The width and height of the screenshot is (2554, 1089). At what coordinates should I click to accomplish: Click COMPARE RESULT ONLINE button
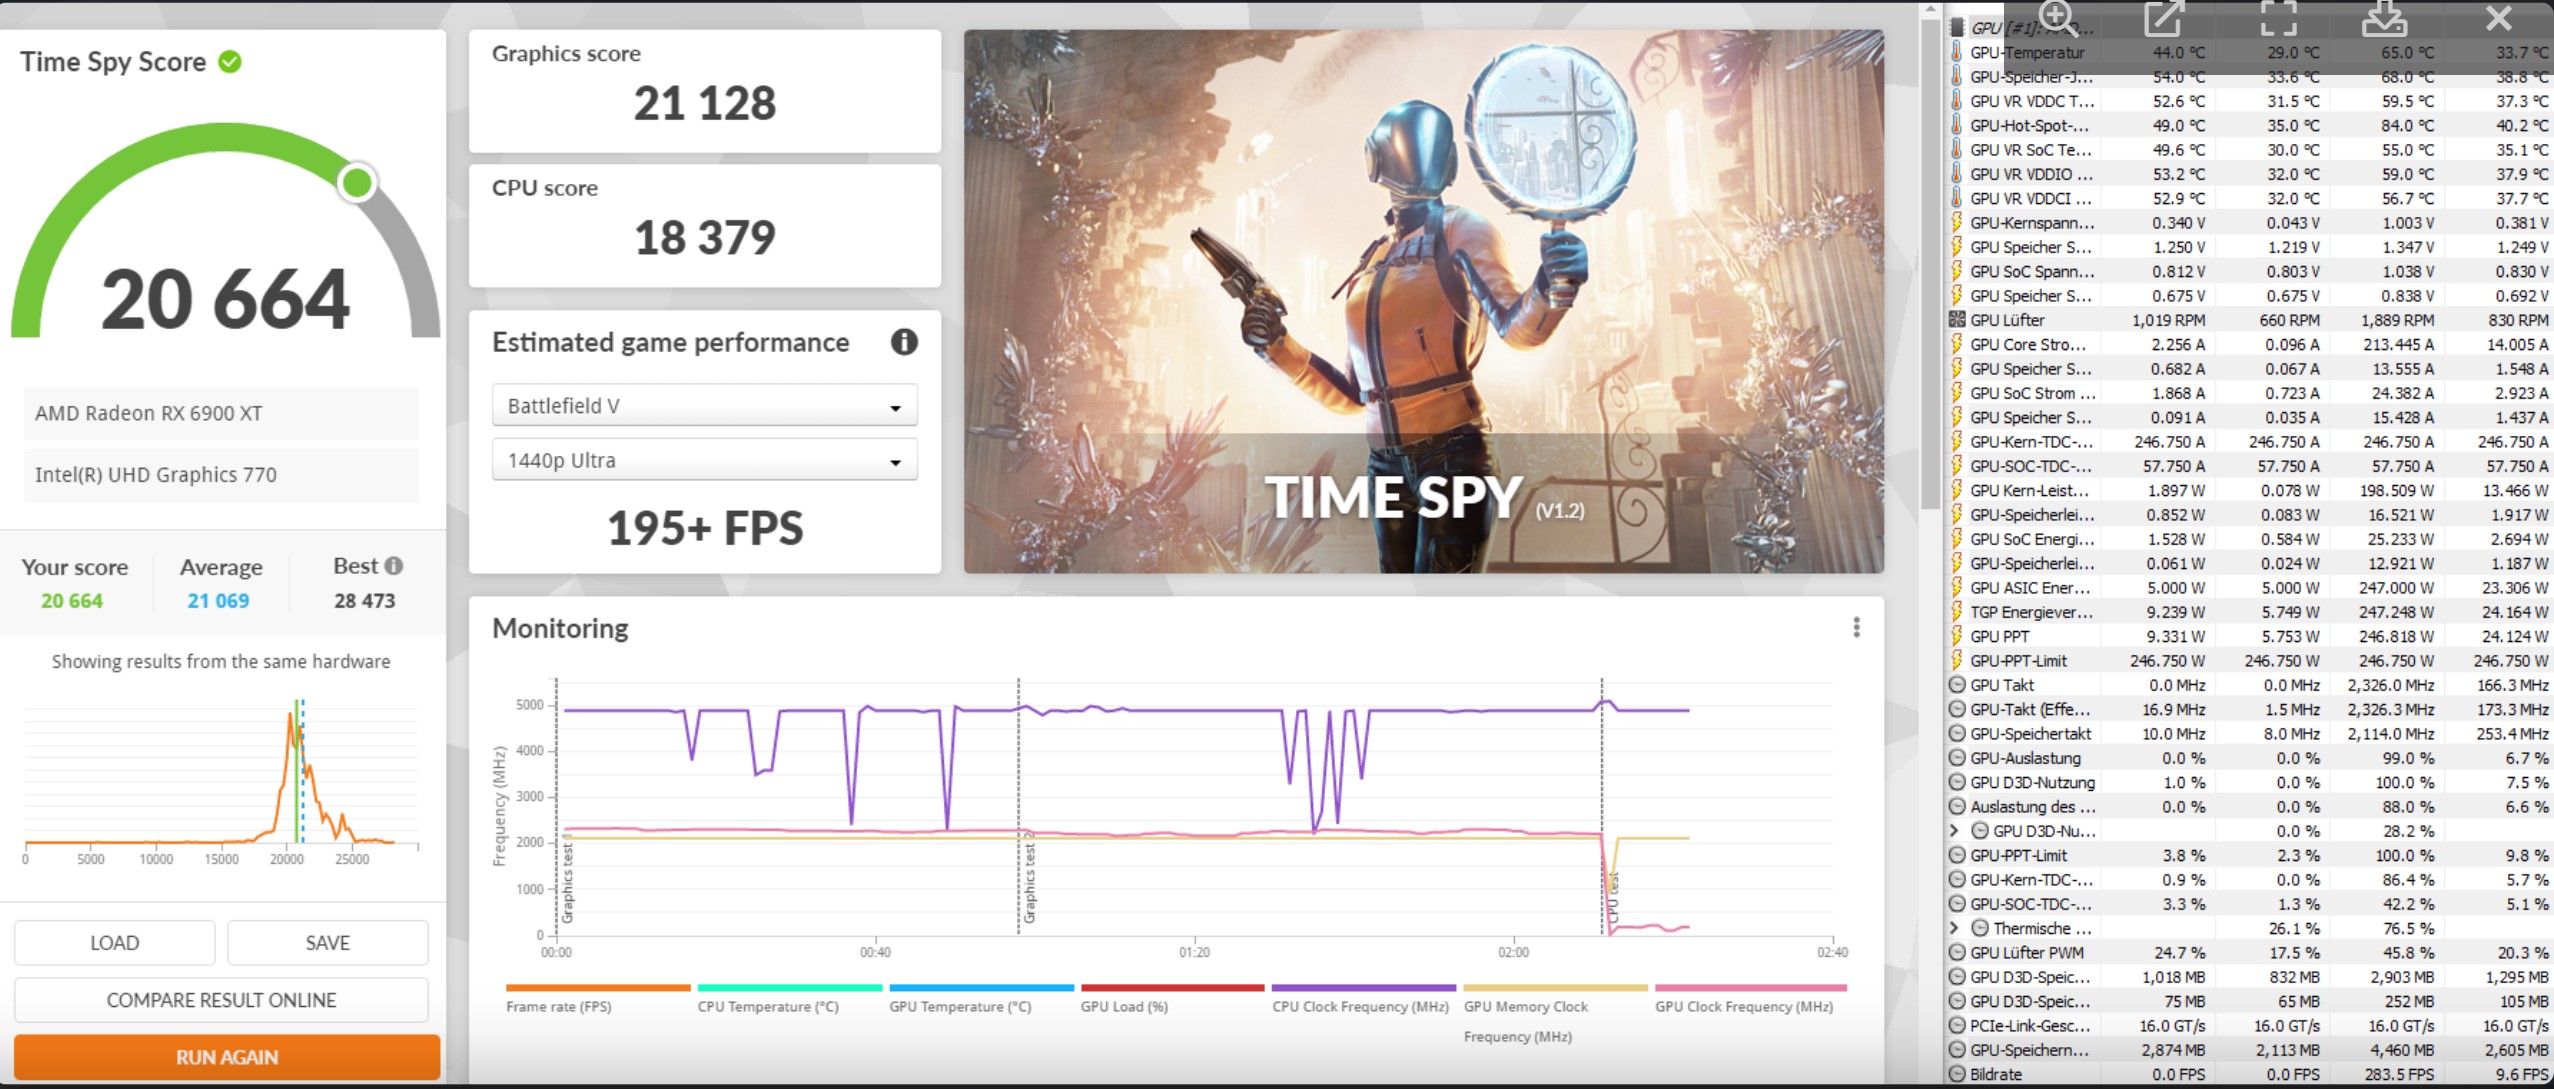(x=221, y=1000)
